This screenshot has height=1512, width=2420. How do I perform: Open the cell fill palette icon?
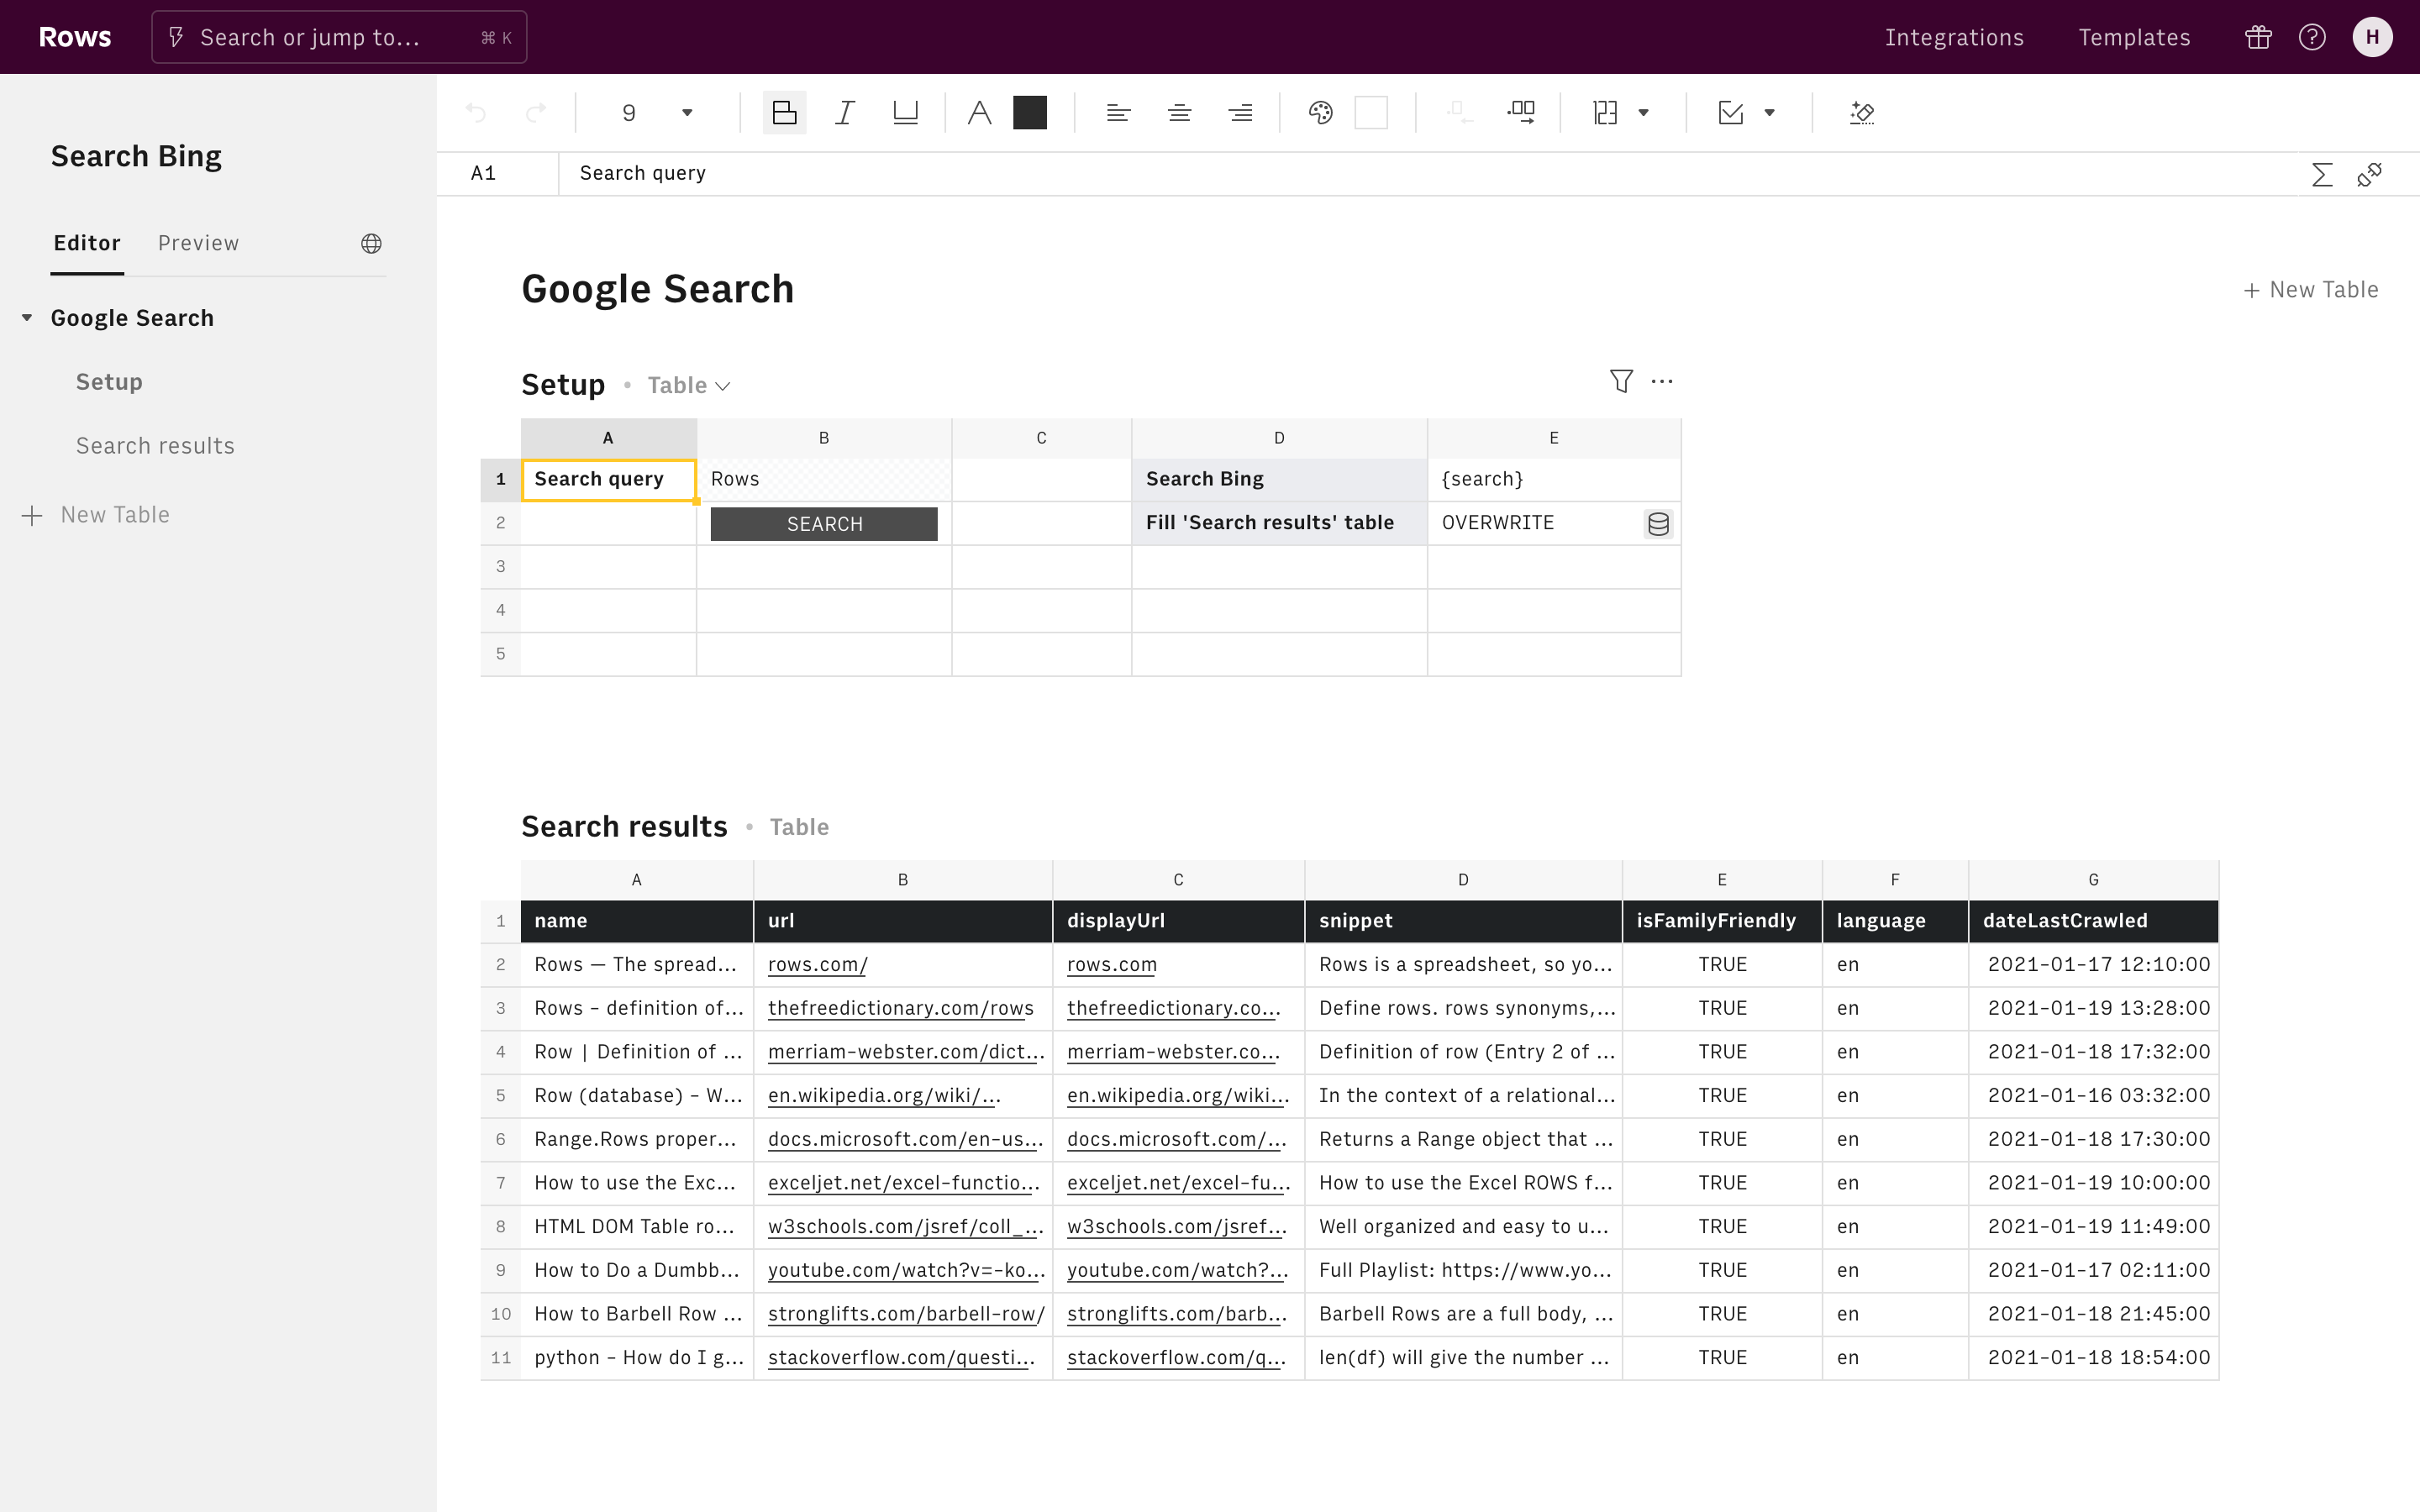pos(1320,113)
